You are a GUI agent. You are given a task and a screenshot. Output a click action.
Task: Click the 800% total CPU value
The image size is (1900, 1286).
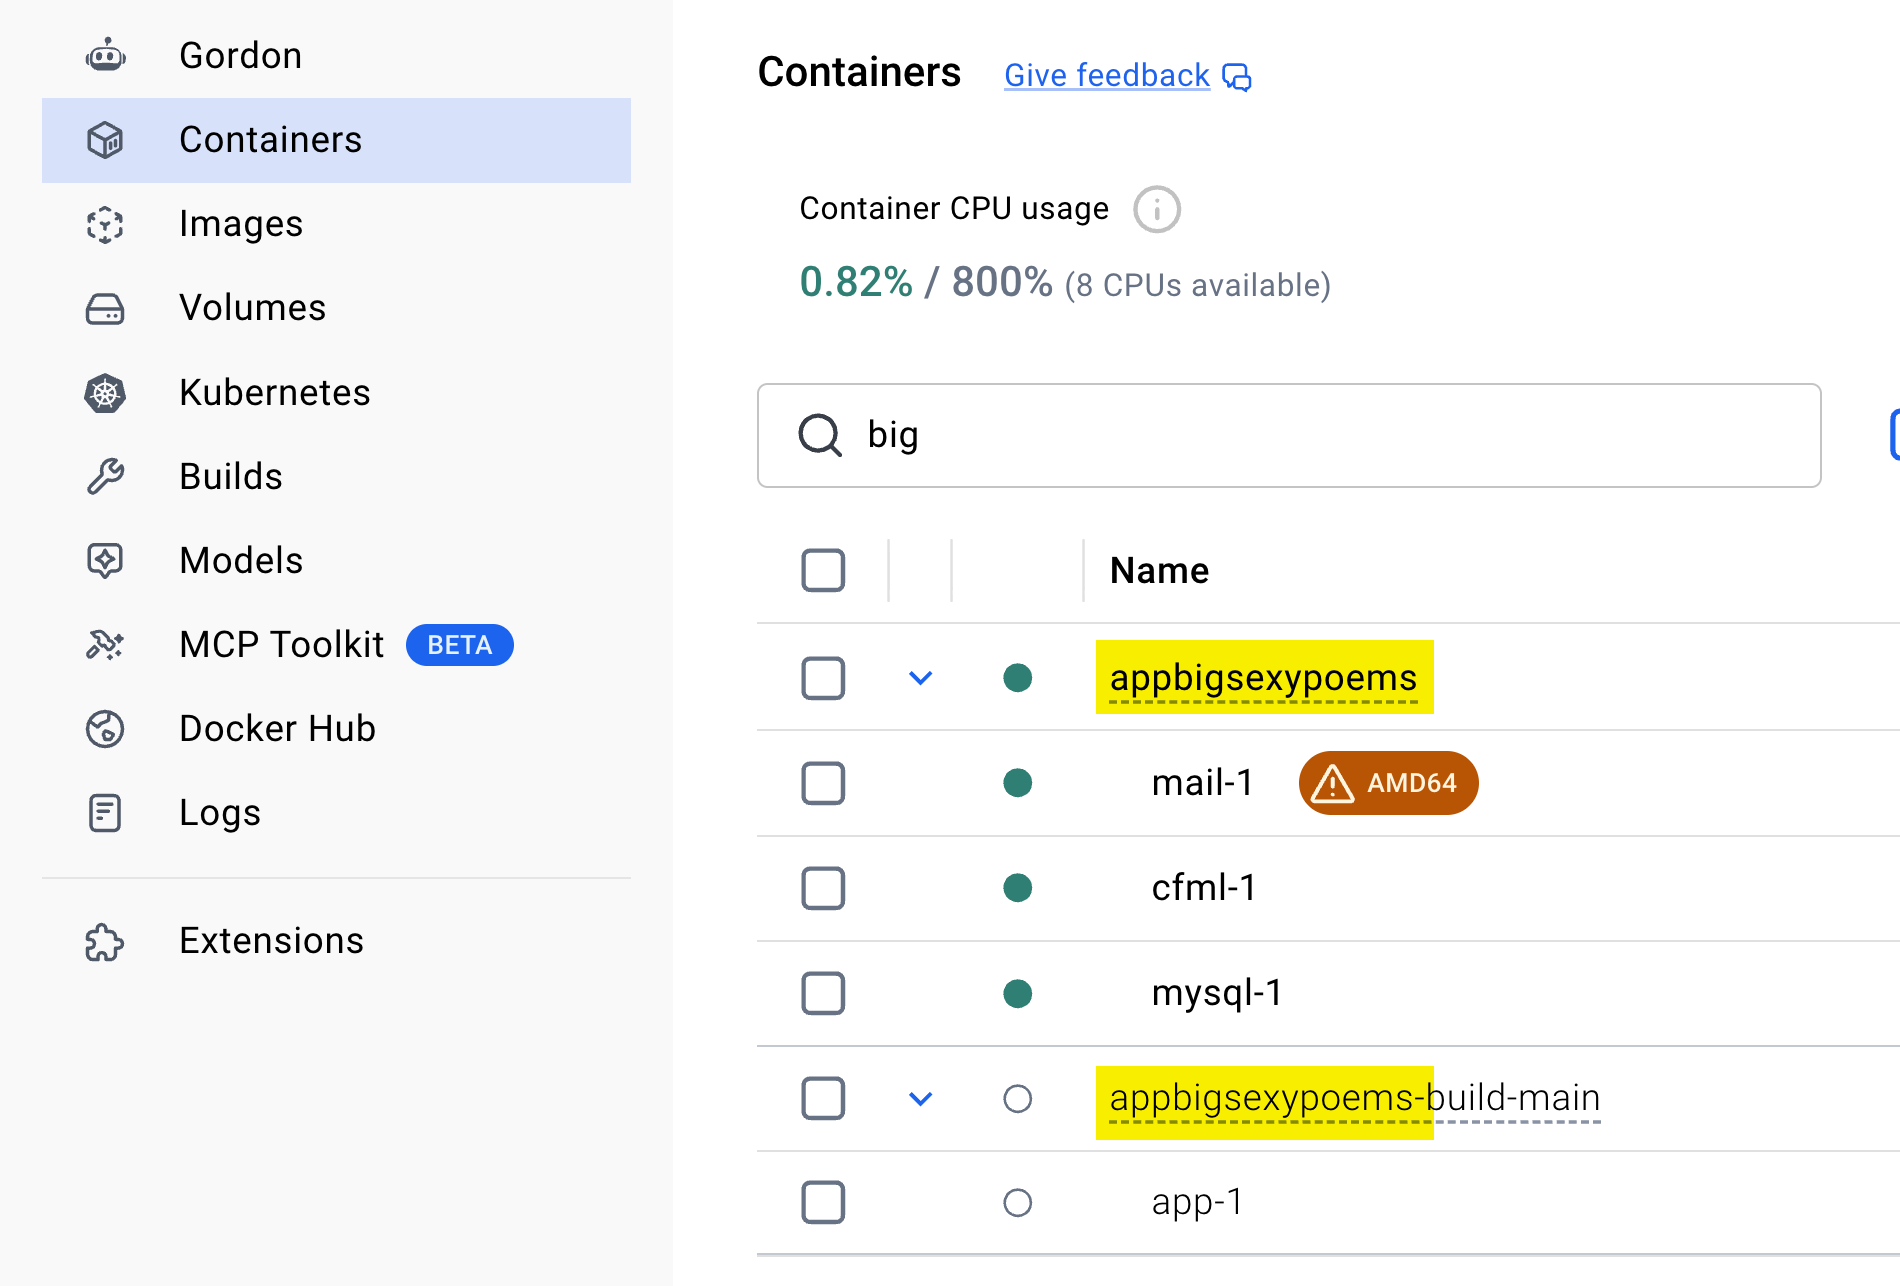[1002, 282]
